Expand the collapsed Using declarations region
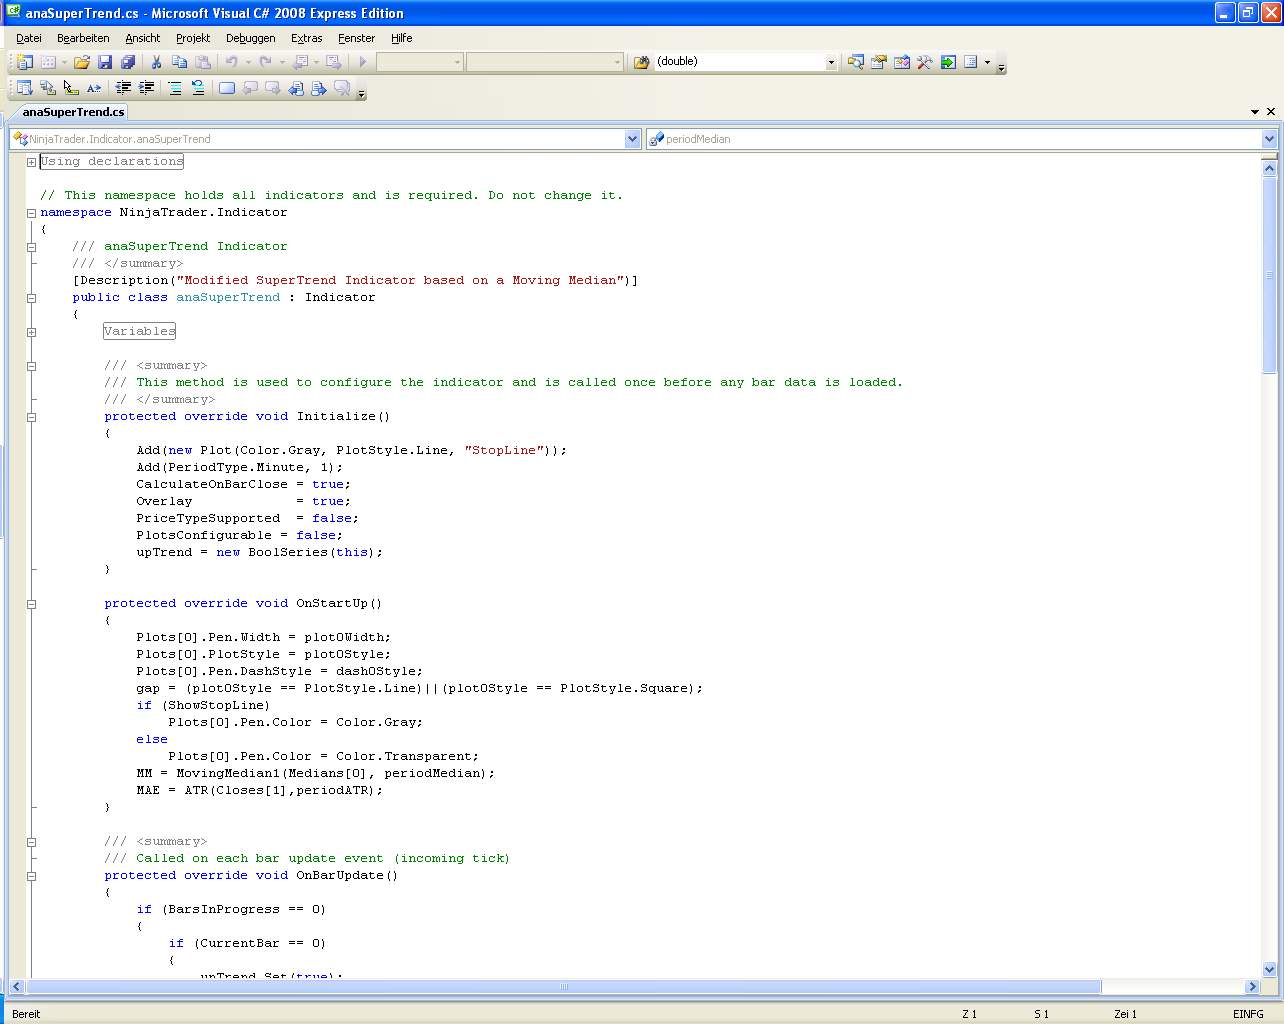Image resolution: width=1284 pixels, height=1024 pixels. 31,162
